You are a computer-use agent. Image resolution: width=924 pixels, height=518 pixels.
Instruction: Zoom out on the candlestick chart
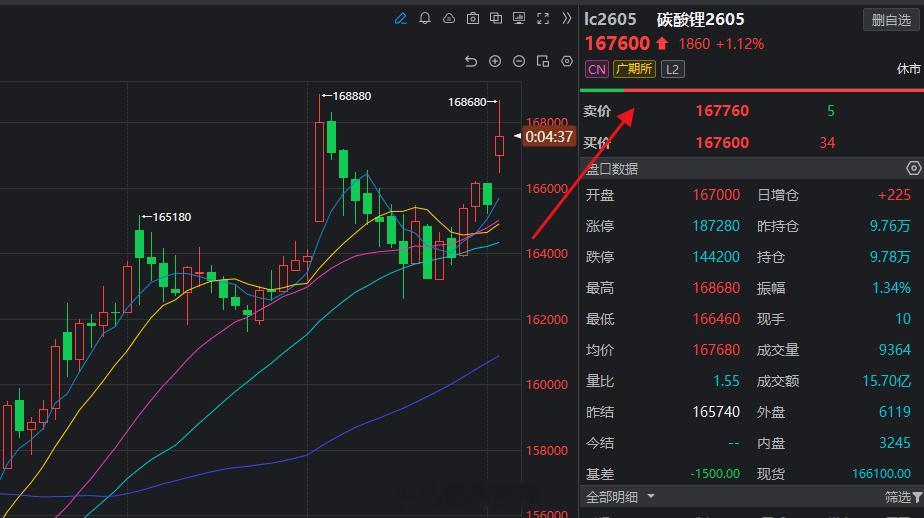coord(519,61)
